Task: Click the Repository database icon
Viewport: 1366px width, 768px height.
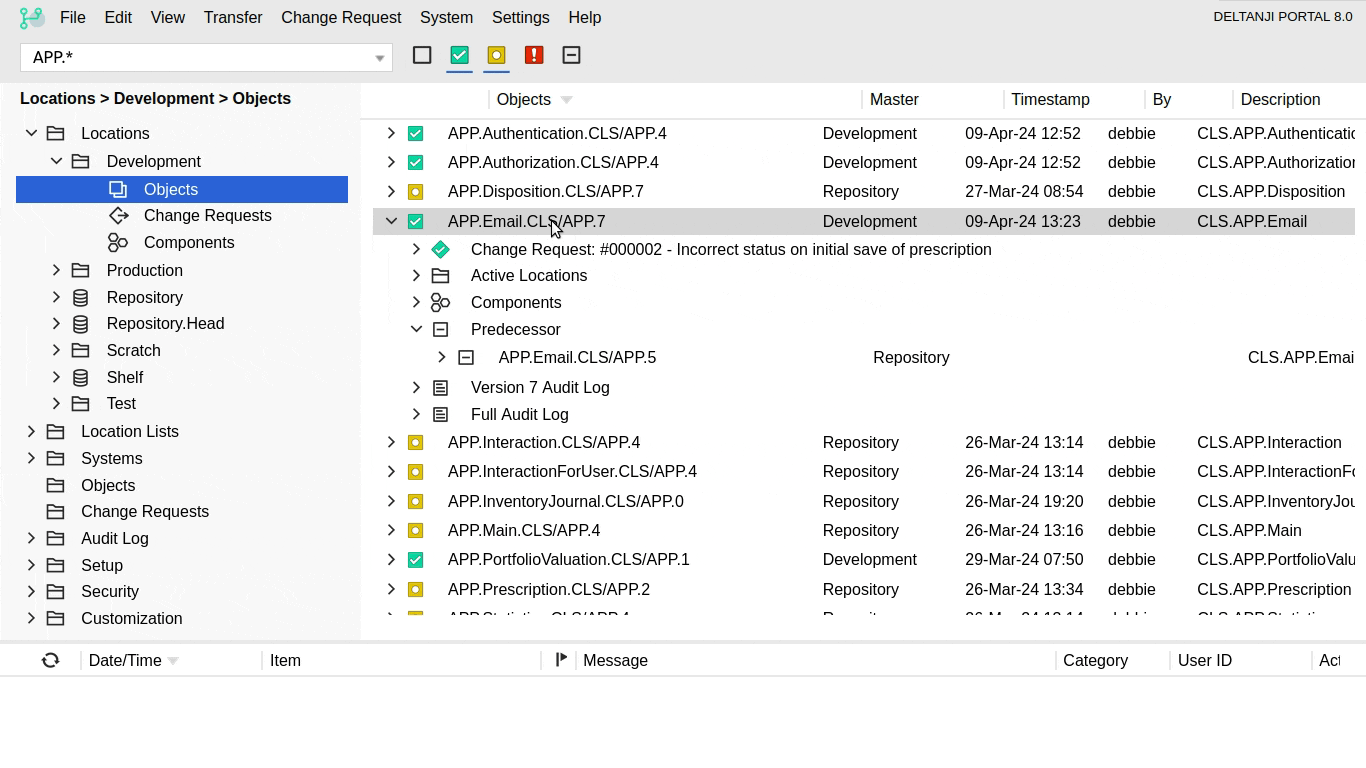Action: point(81,297)
